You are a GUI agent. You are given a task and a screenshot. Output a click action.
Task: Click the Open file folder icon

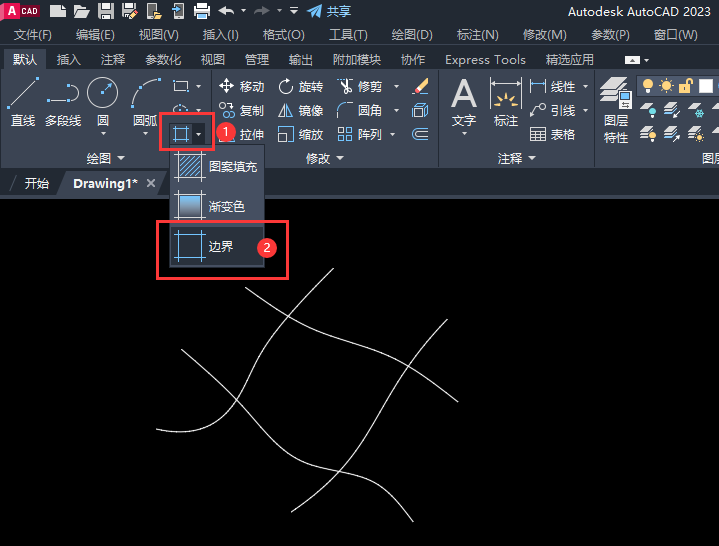[x=82, y=11]
